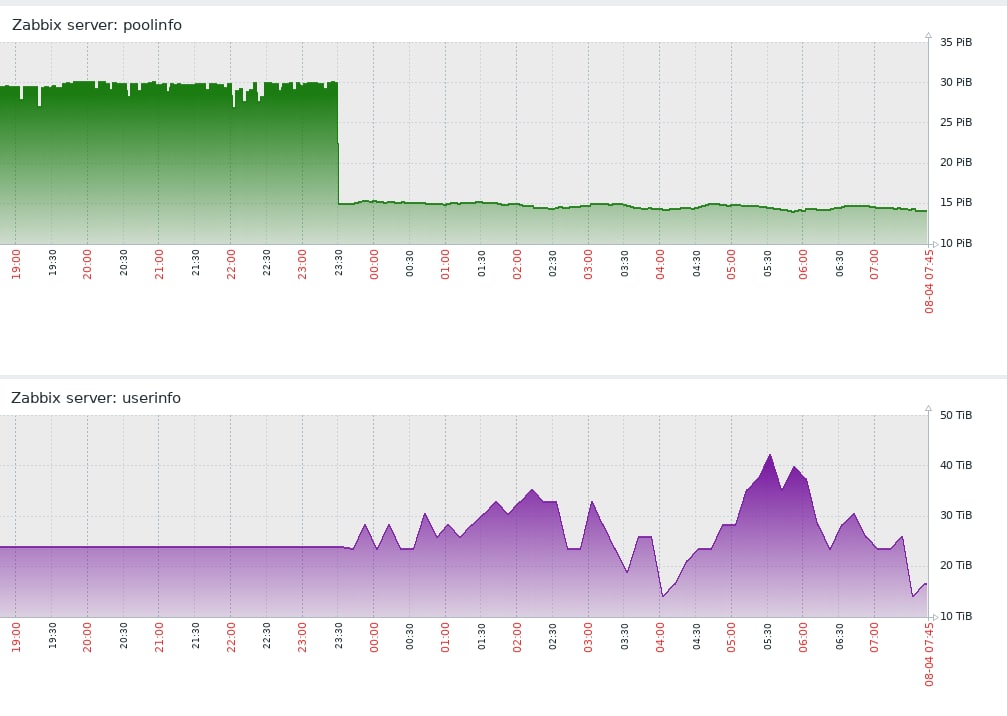Click 19:00 time label under poolinfo graph
This screenshot has height=716, width=1007.
tap(16, 265)
